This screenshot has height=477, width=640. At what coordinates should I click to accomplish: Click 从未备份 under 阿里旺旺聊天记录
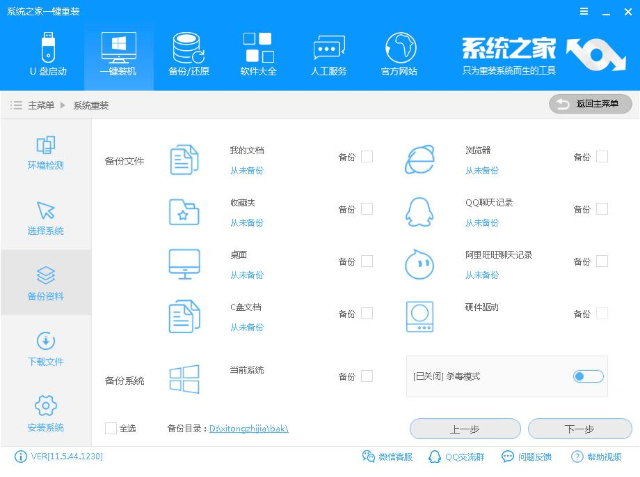coord(482,275)
